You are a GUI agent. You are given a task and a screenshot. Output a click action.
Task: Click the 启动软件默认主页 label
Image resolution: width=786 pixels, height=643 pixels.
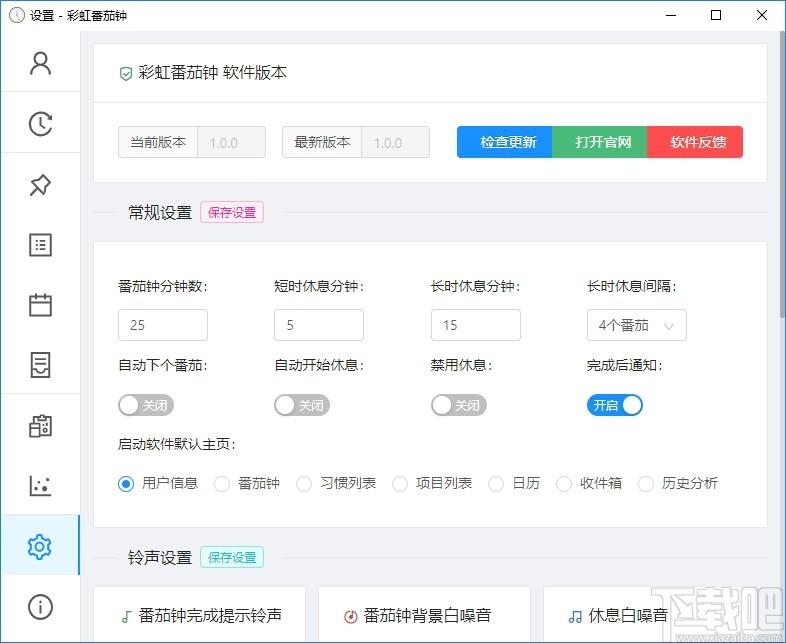click(x=176, y=444)
